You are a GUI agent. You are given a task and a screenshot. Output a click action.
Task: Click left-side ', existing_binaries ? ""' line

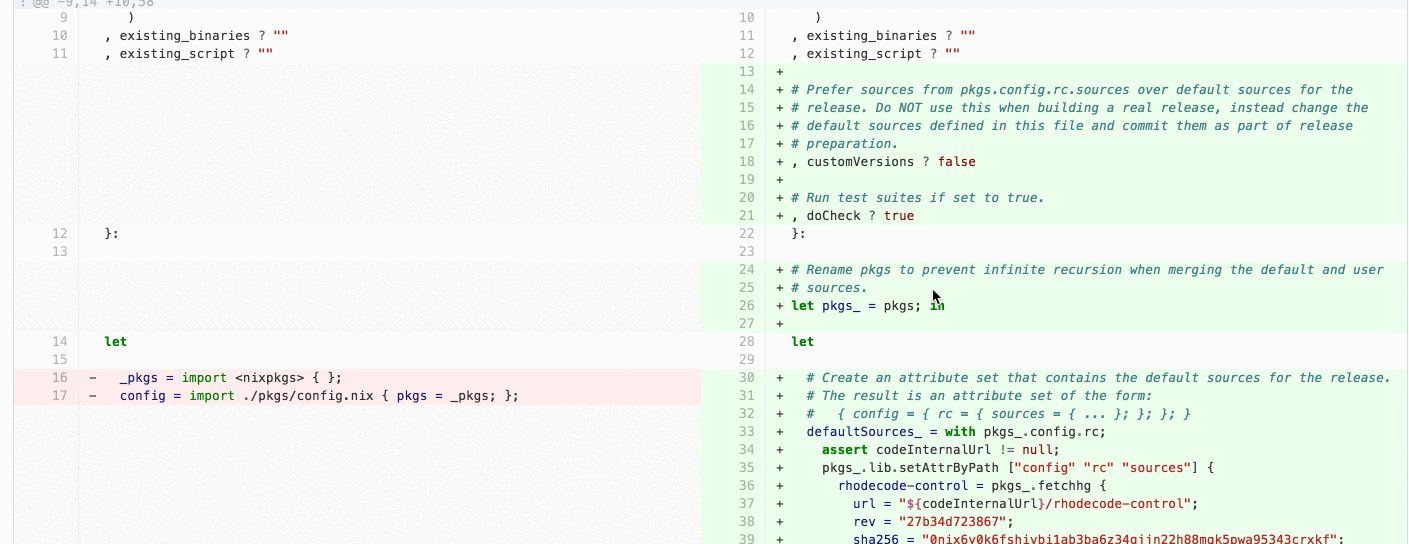coord(196,36)
